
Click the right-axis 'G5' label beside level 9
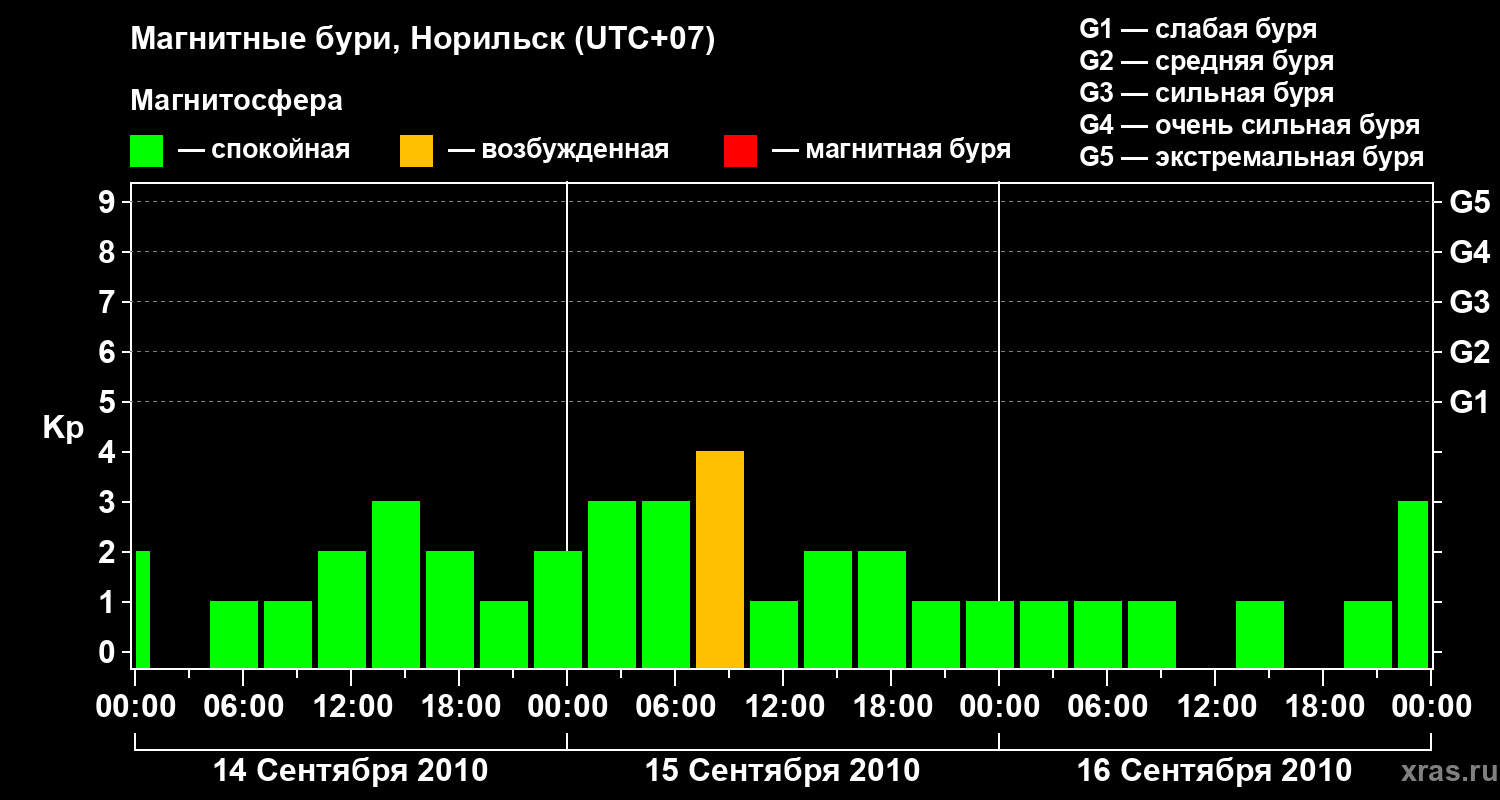pos(1469,202)
